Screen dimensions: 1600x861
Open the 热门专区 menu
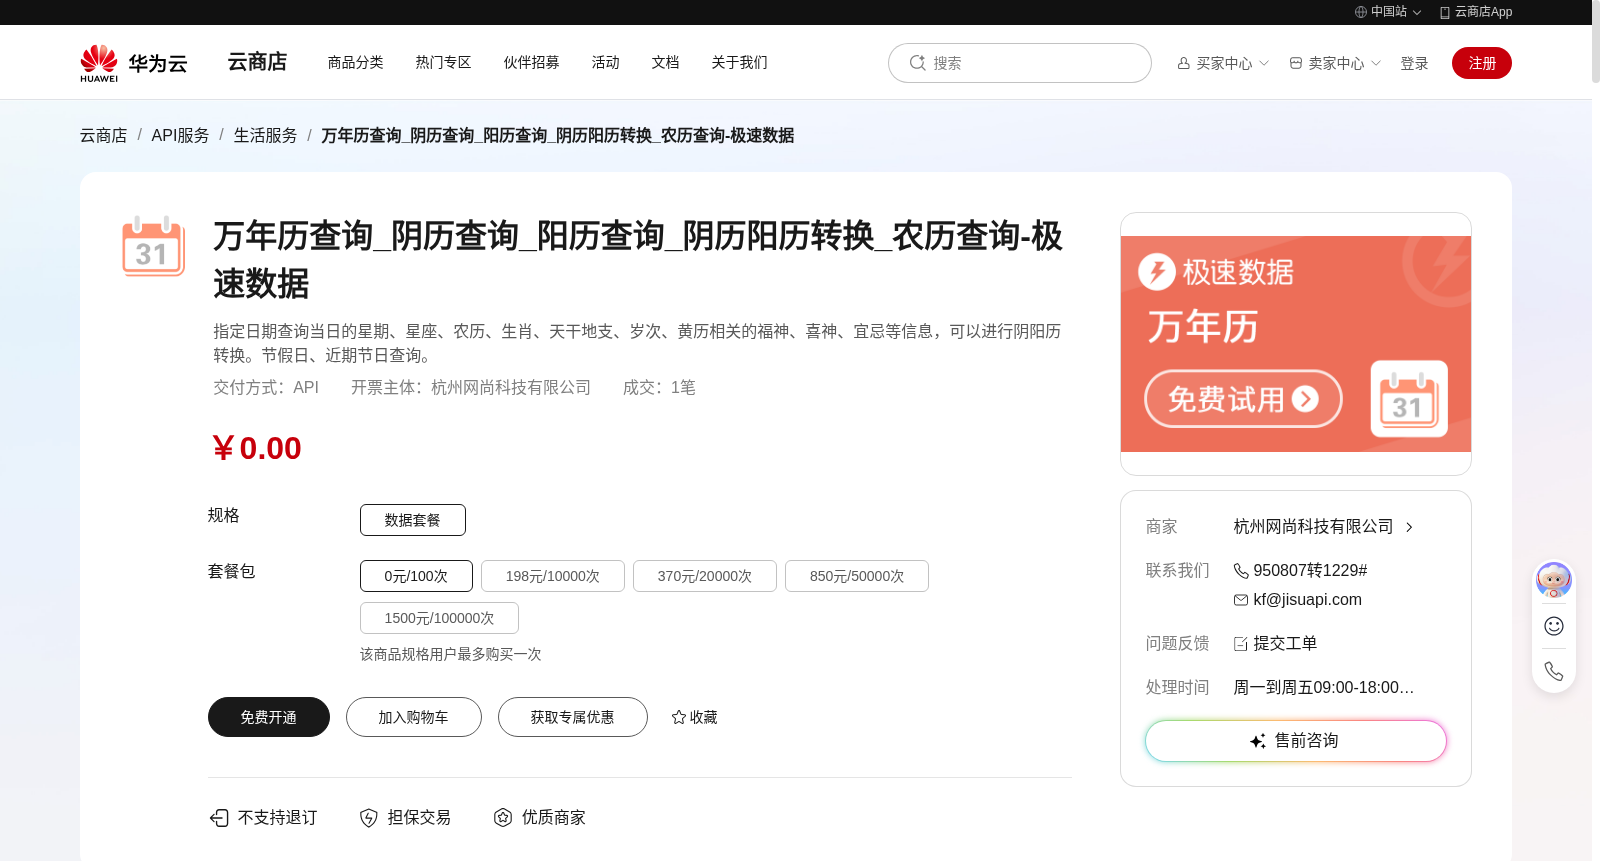point(444,62)
